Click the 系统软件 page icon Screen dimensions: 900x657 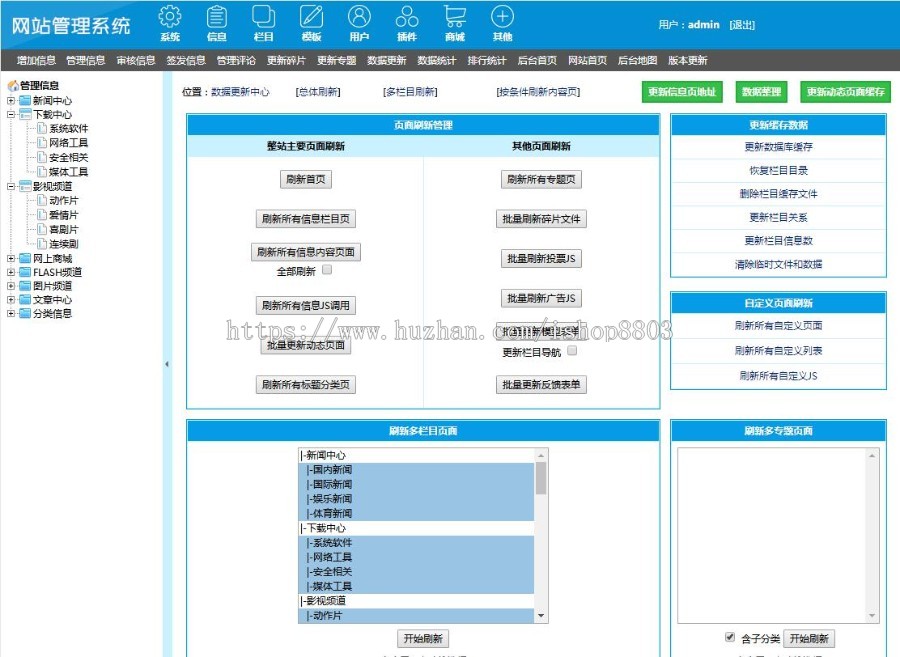pos(41,129)
